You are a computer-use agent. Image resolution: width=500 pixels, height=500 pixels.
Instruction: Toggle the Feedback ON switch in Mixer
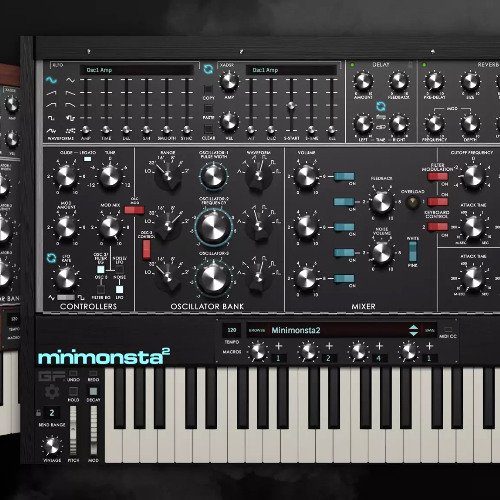(344, 202)
